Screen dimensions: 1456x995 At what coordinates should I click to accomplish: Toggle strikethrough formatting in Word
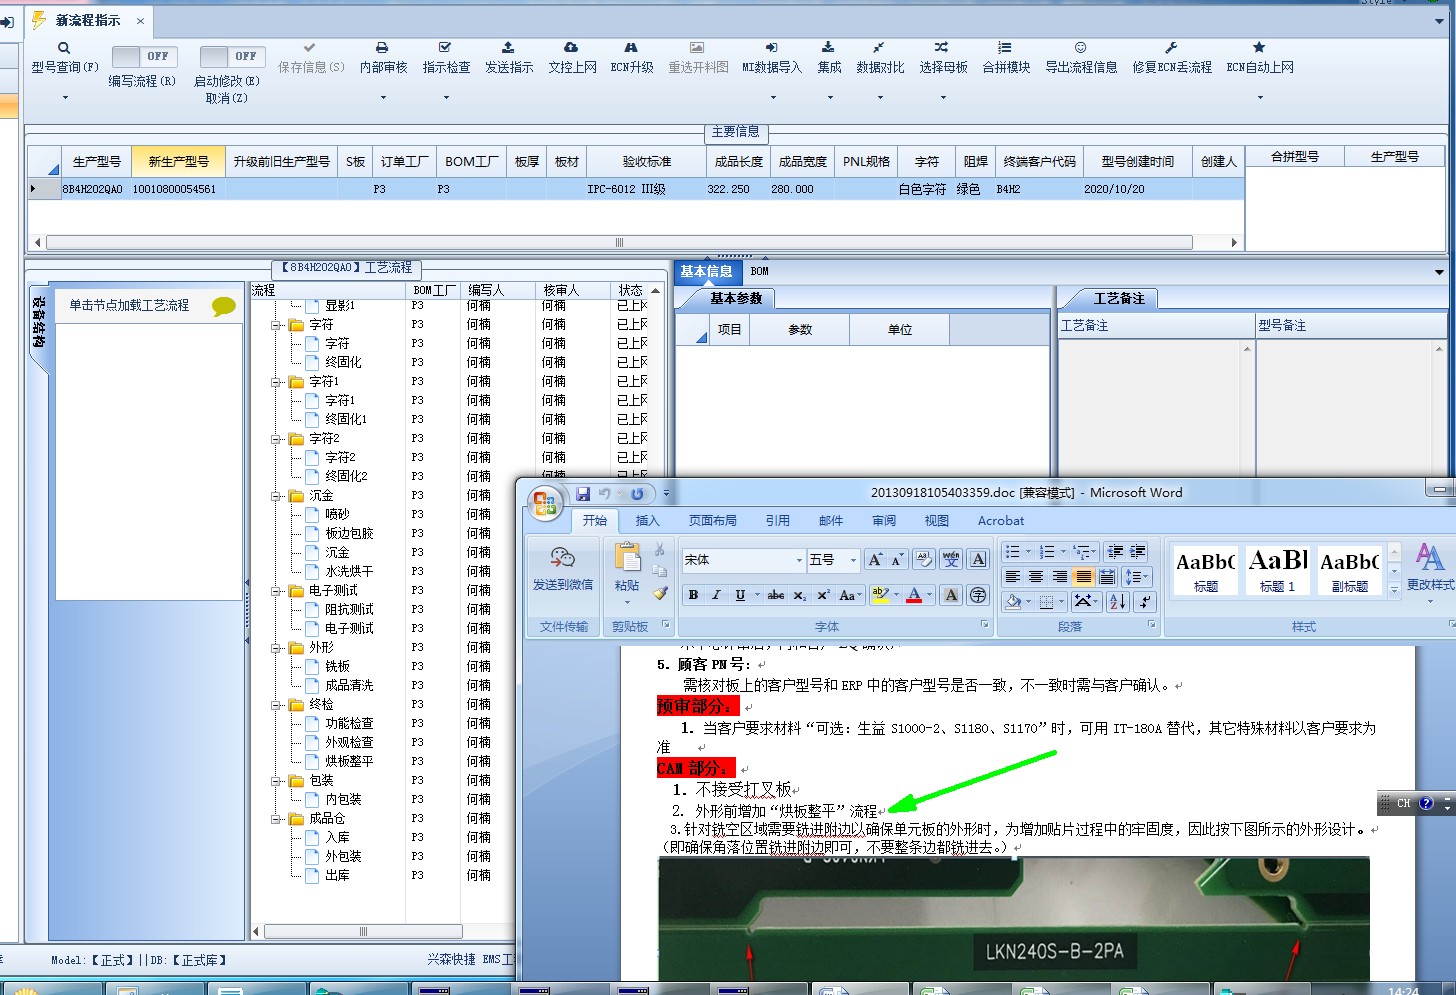point(776,595)
